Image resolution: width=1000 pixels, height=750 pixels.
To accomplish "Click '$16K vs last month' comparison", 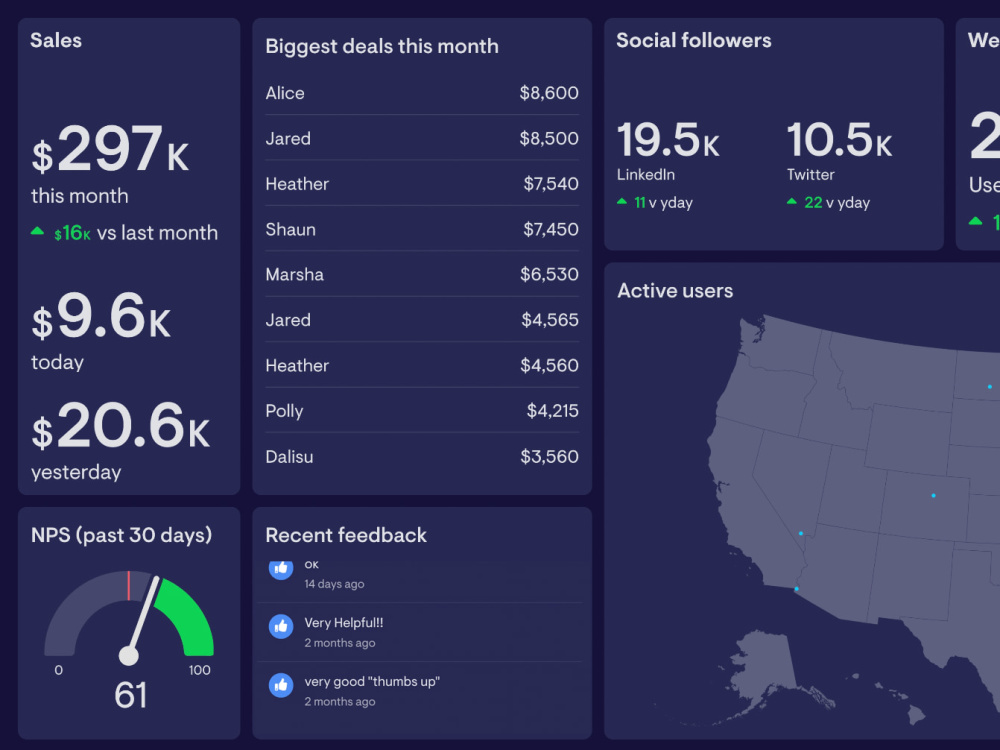I will 136,233.
